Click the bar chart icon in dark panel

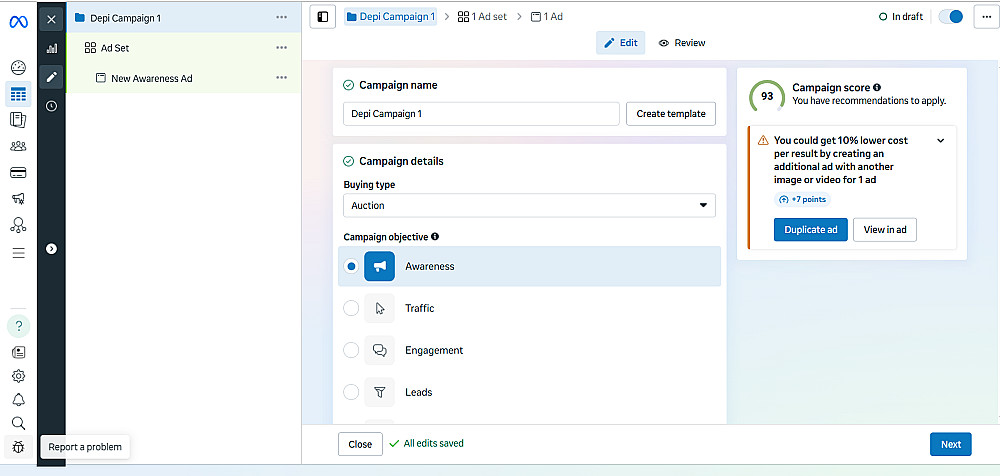[51, 48]
